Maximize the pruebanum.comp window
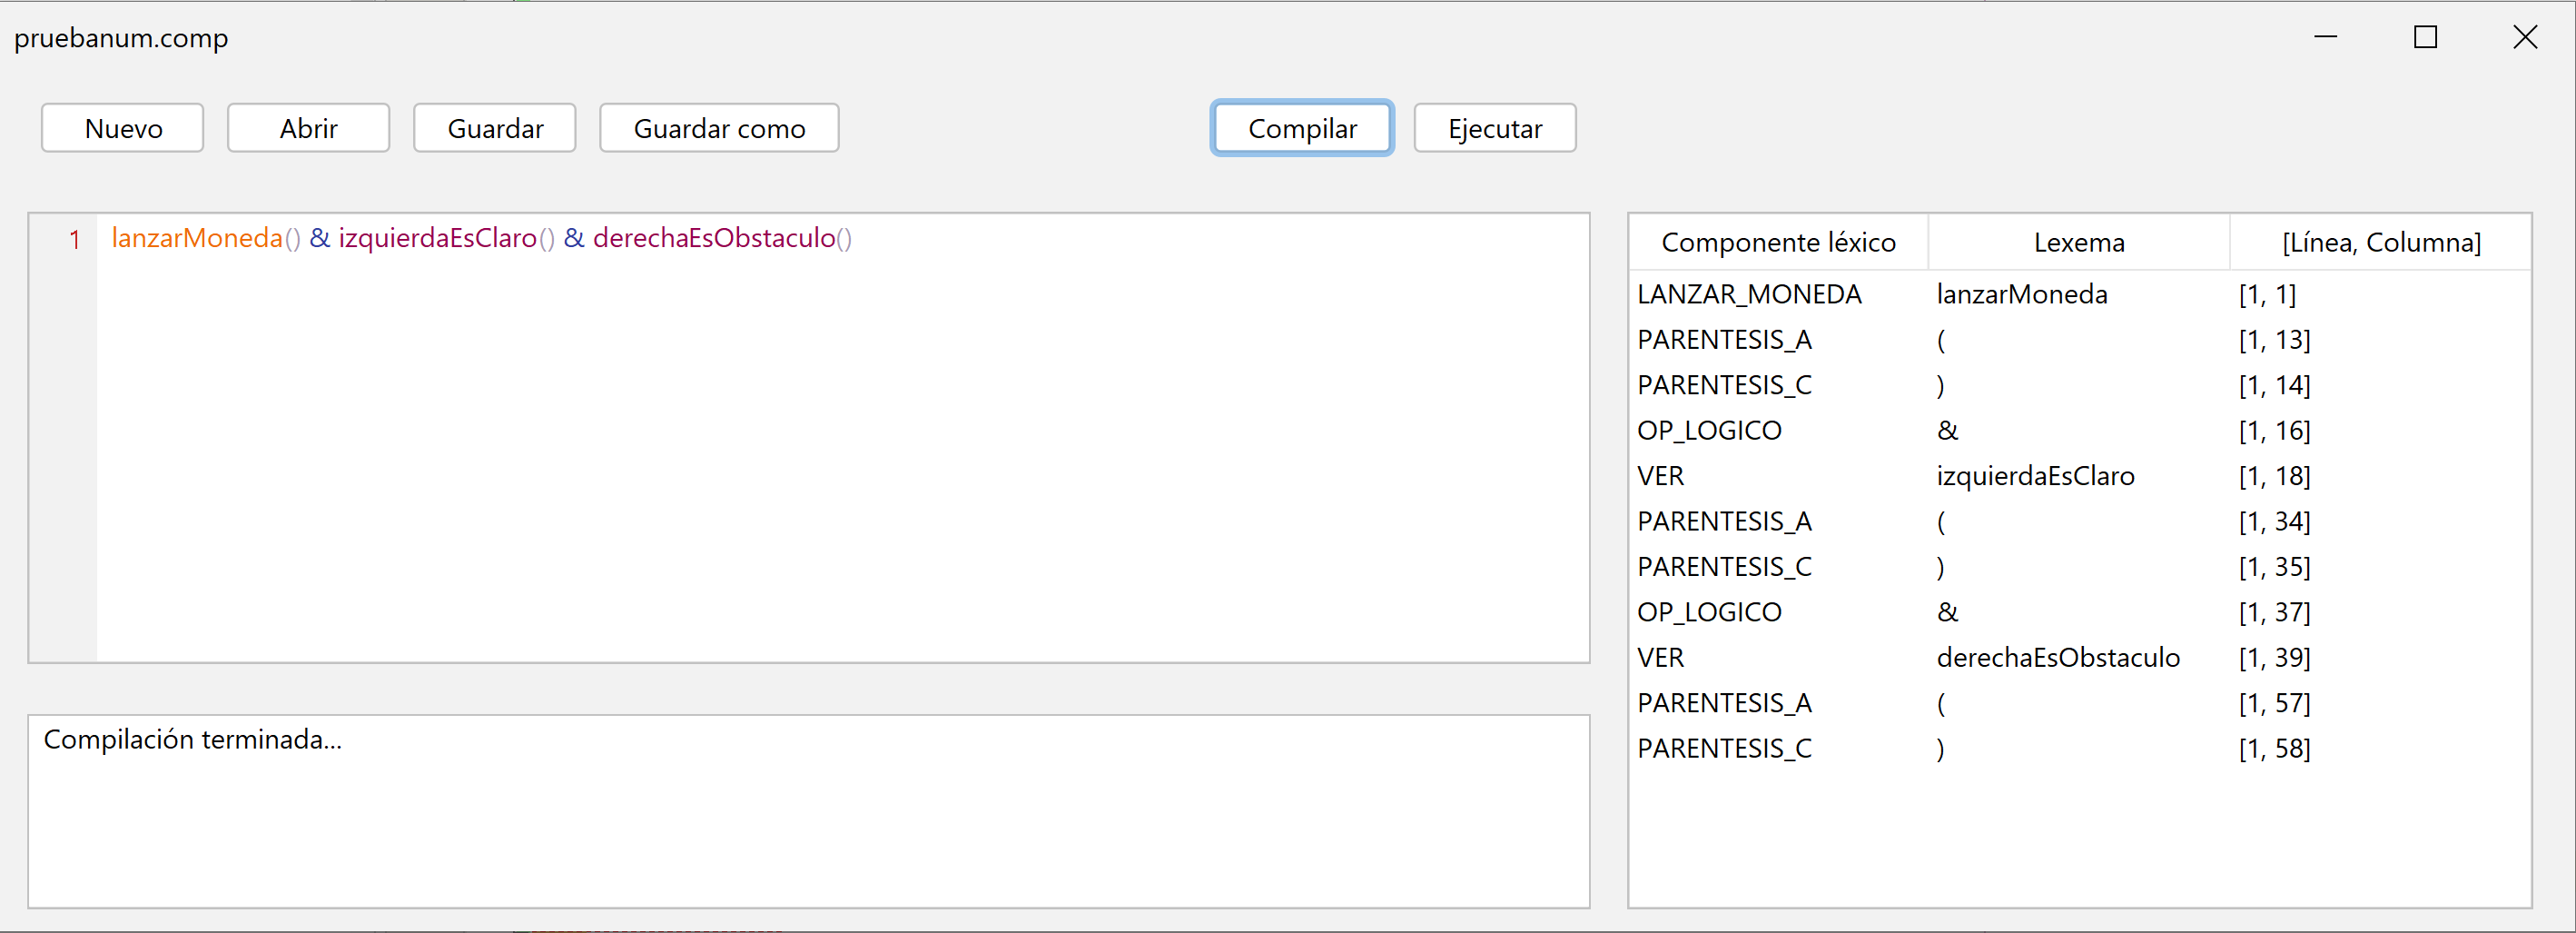The height and width of the screenshot is (933, 2576). coord(2425,38)
